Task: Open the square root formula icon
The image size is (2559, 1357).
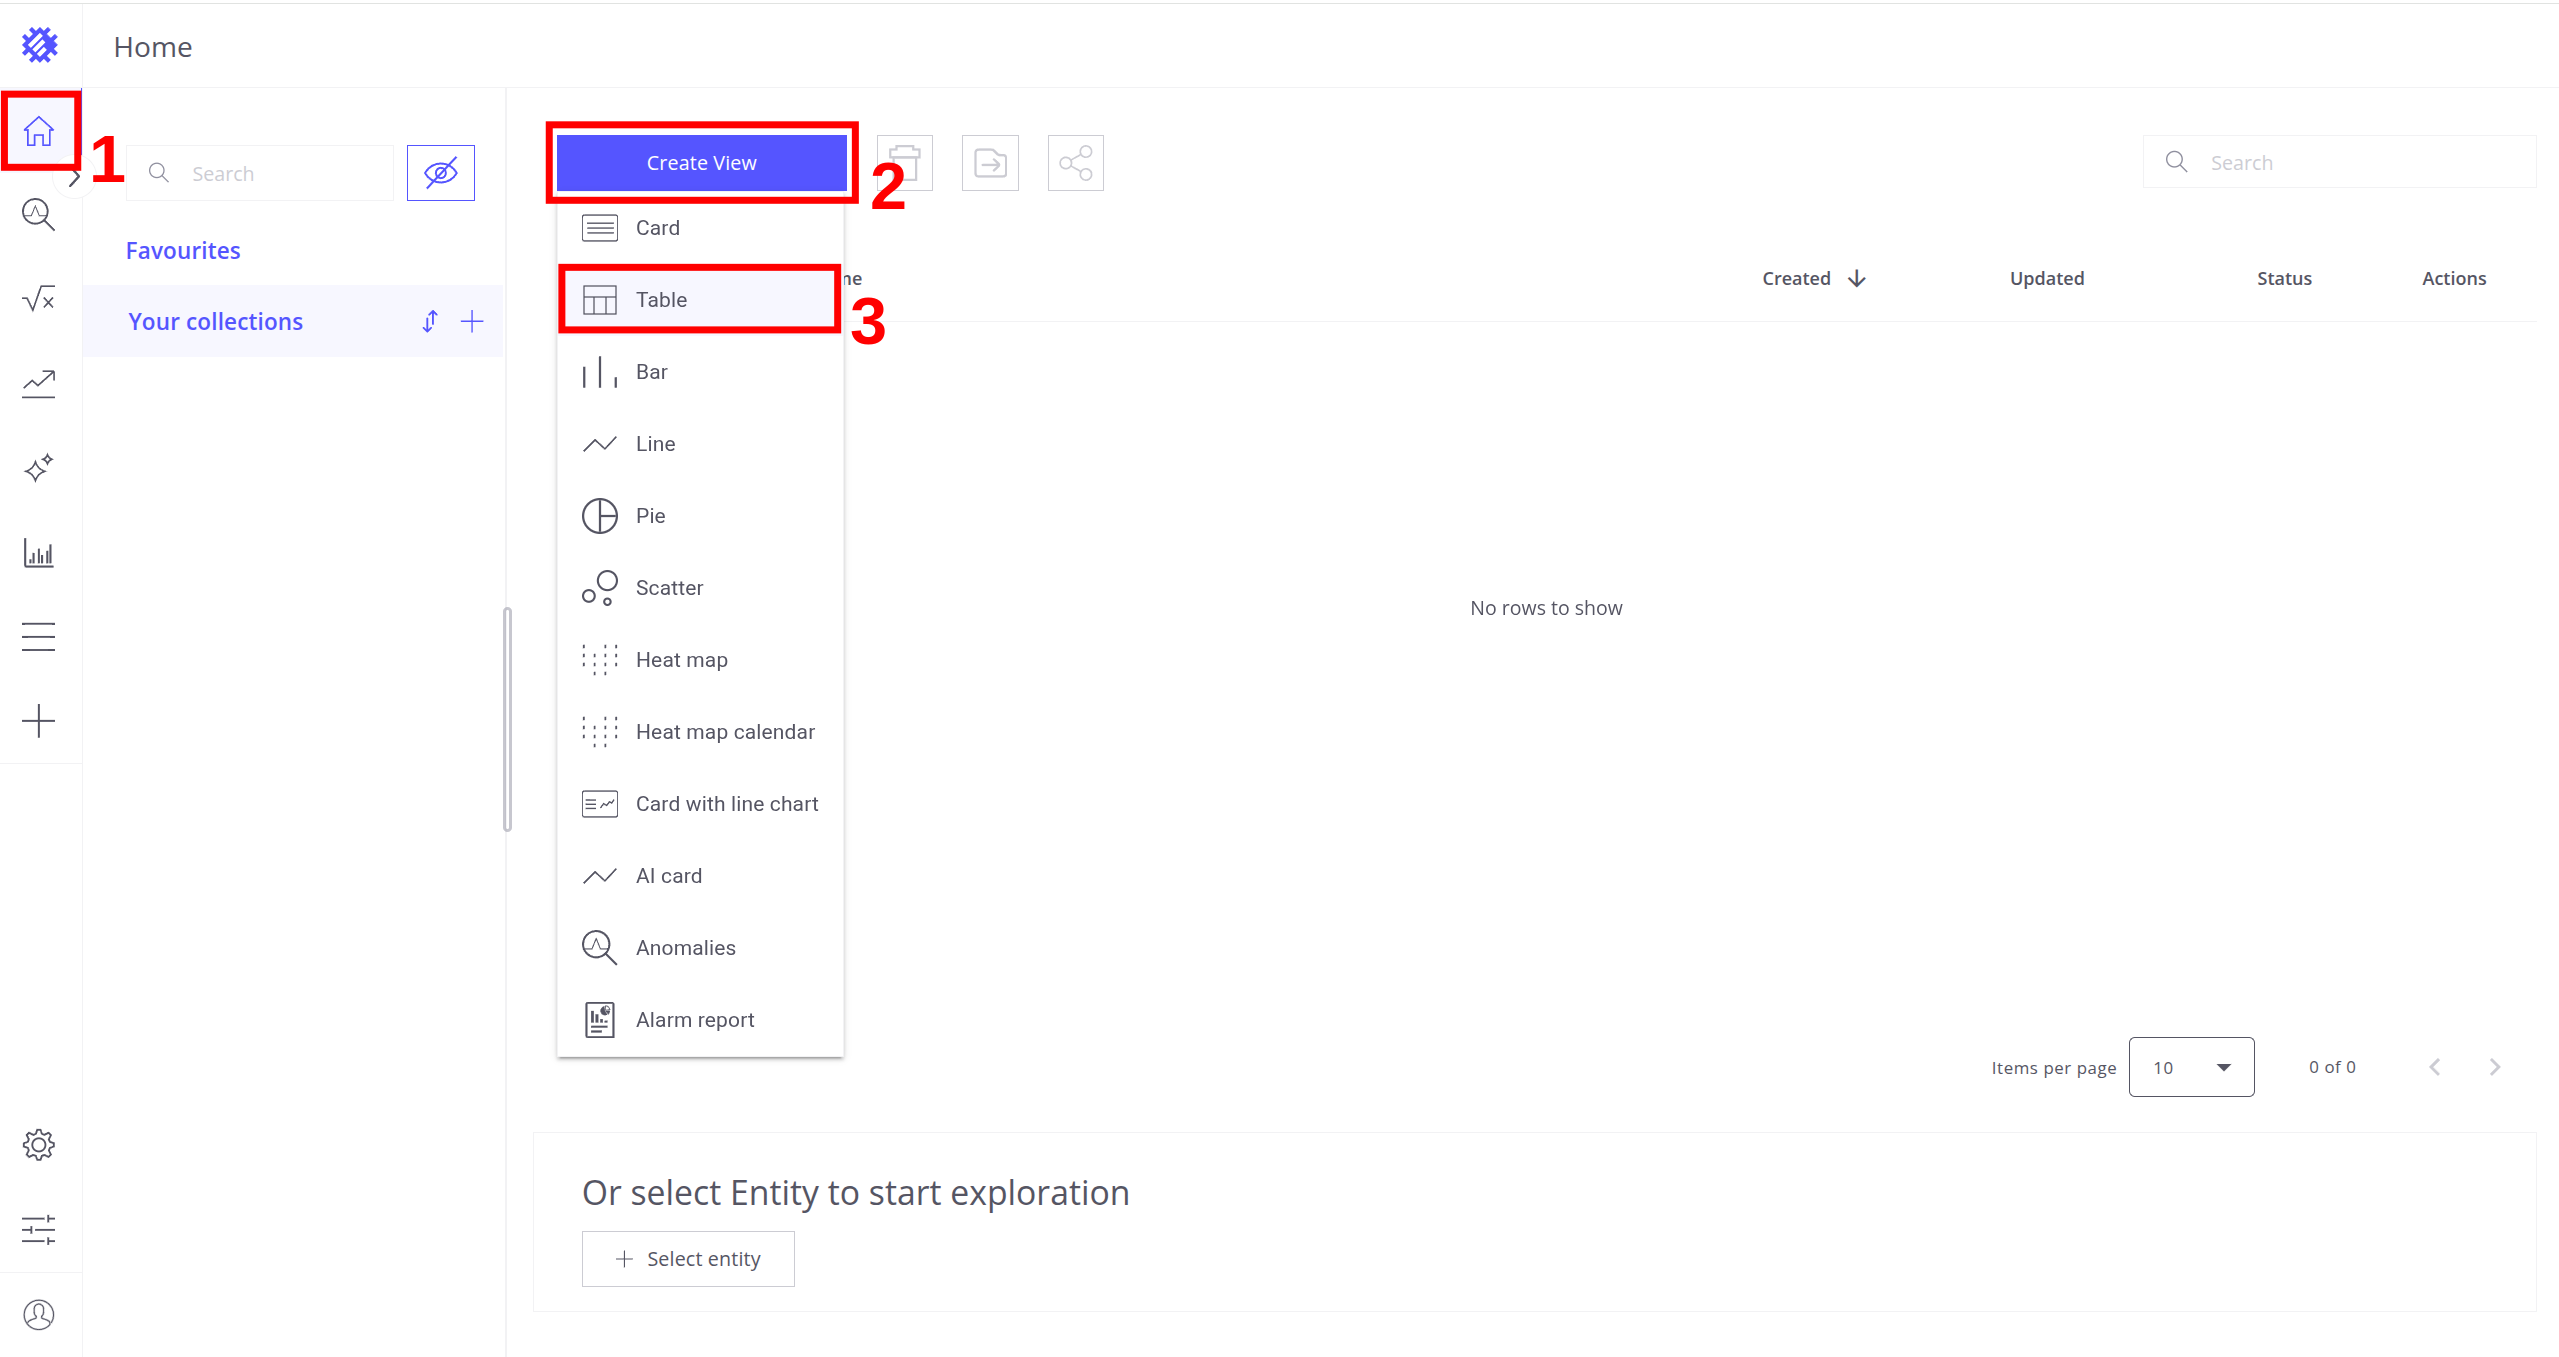Action: [39, 299]
